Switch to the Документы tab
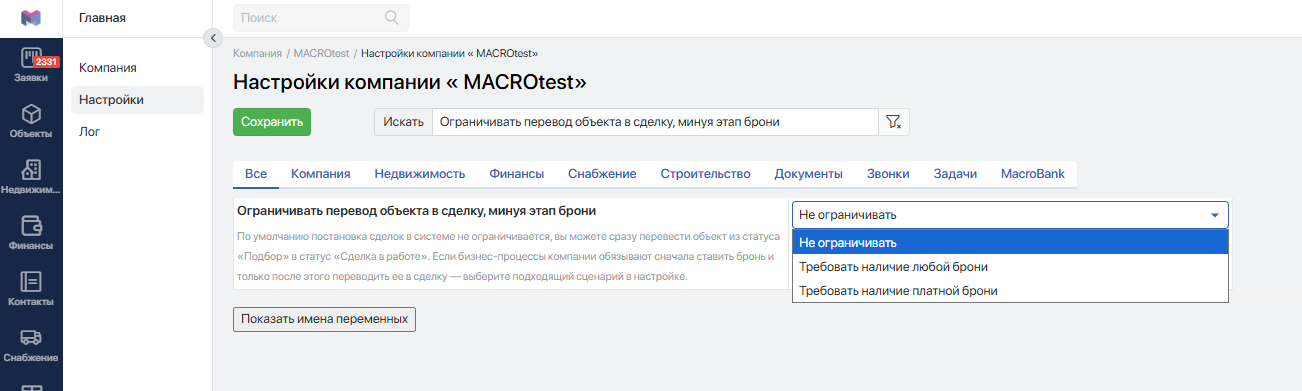 [809, 174]
